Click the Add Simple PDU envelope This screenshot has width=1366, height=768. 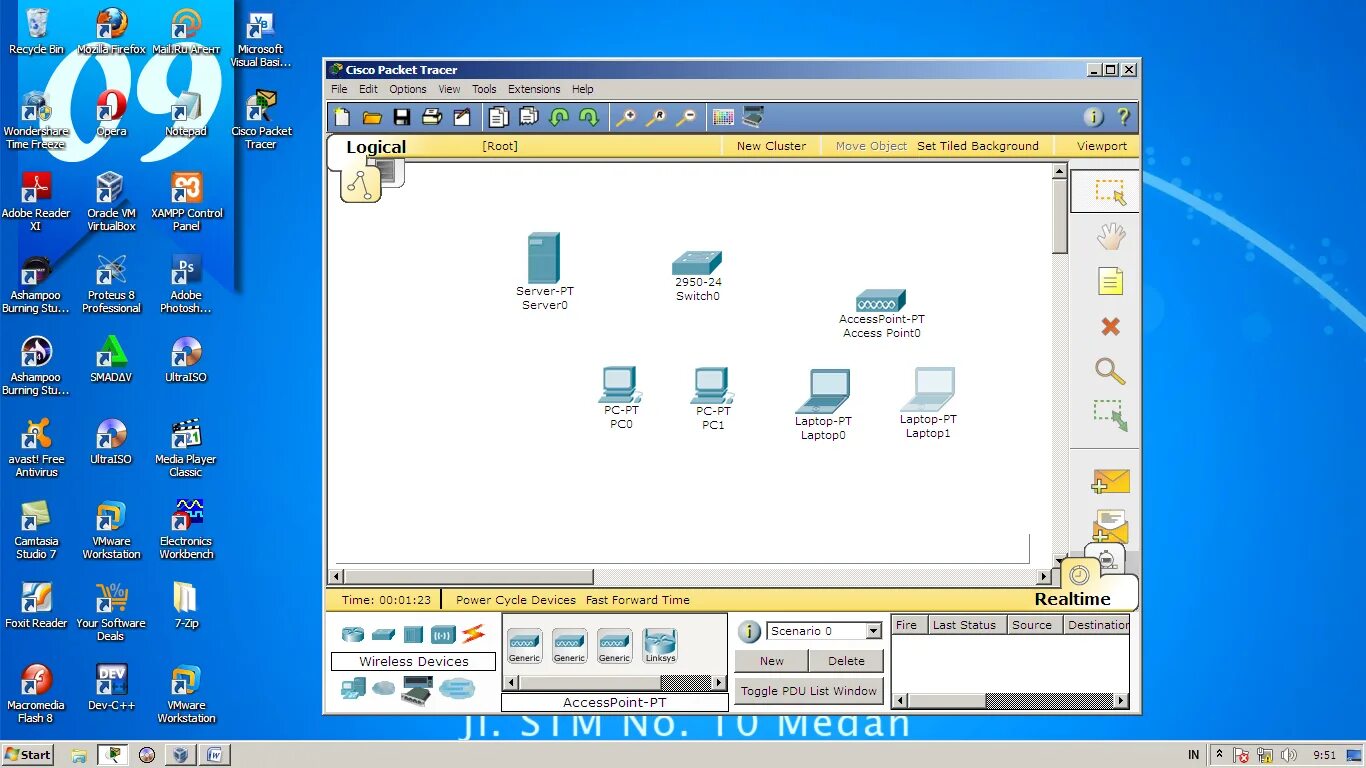(1110, 482)
